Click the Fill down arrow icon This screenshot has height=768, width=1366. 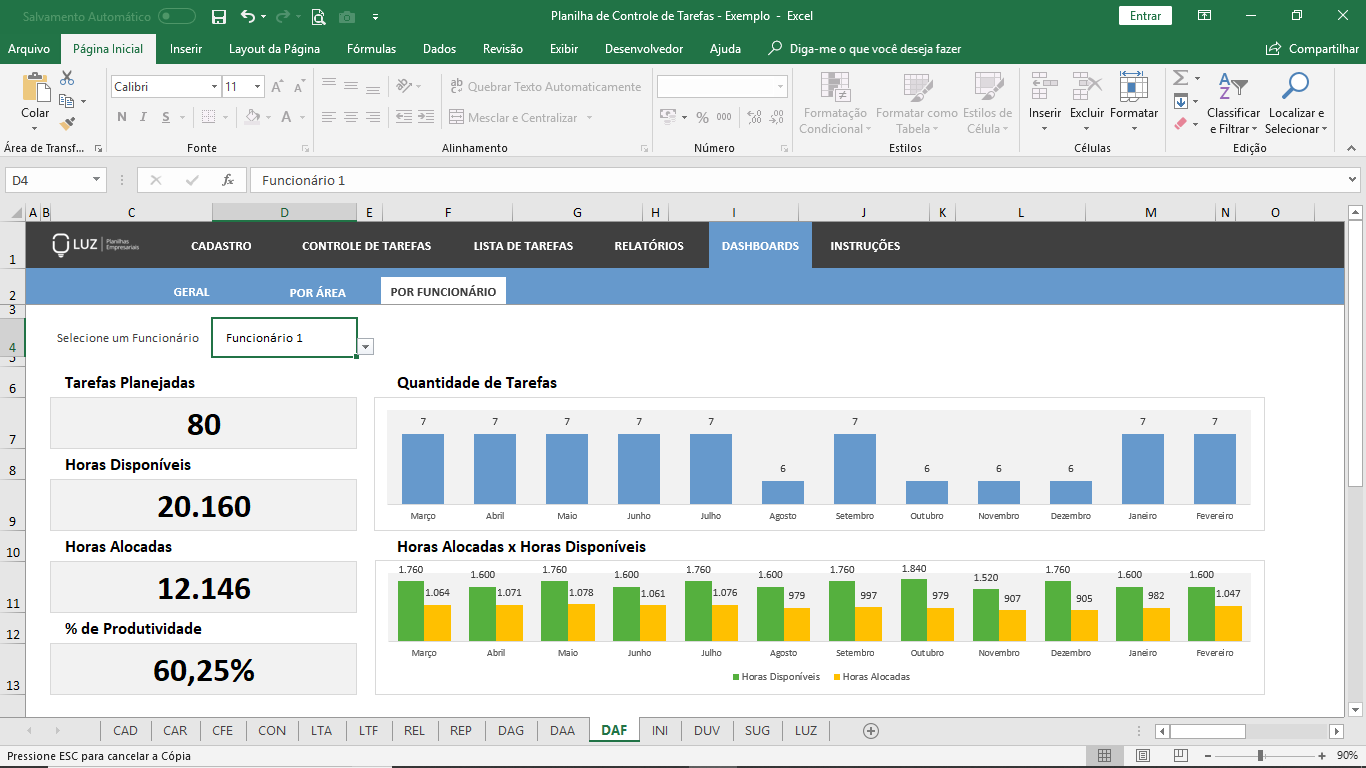click(x=1180, y=101)
